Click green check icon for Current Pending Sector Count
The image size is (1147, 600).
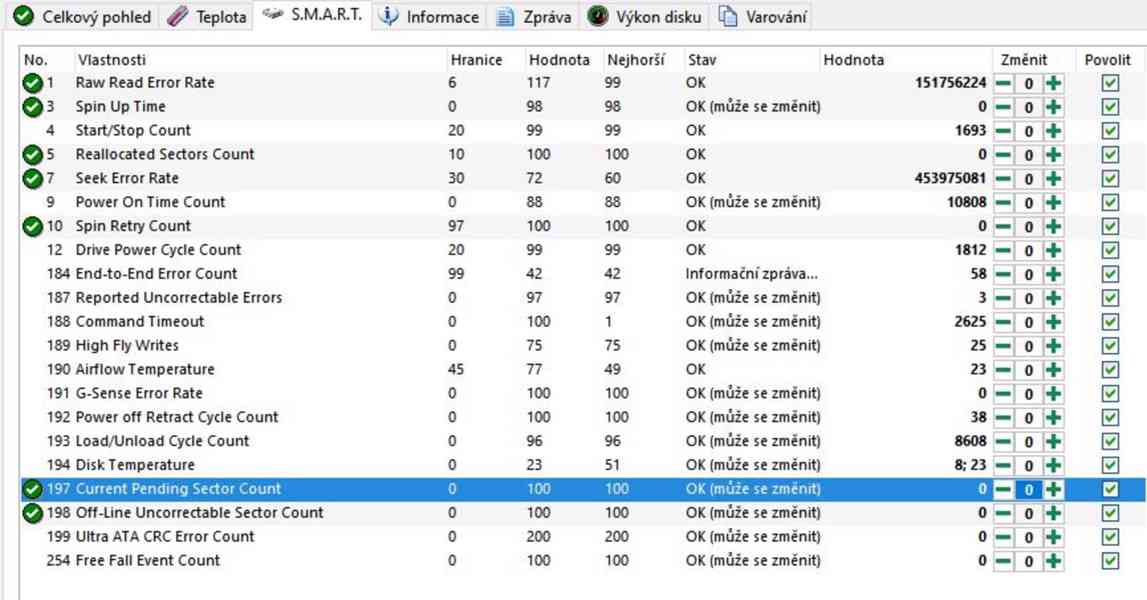point(32,490)
